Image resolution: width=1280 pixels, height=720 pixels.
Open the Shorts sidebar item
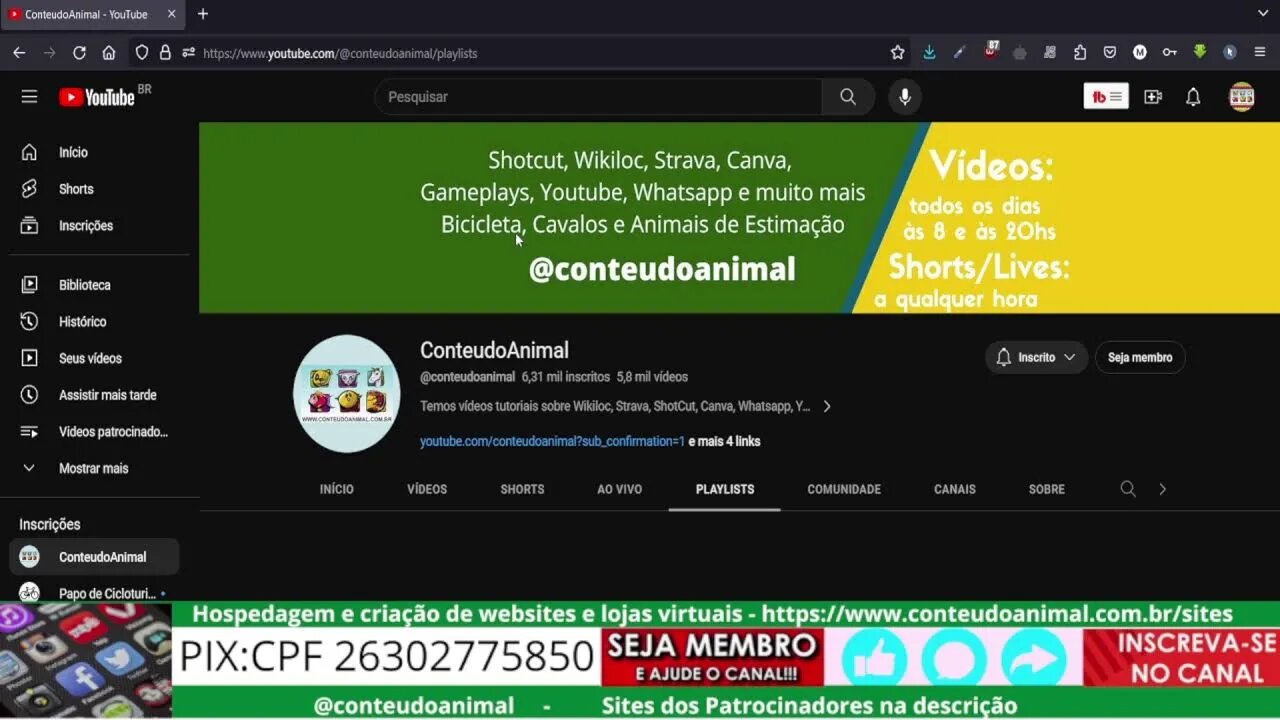click(99, 189)
